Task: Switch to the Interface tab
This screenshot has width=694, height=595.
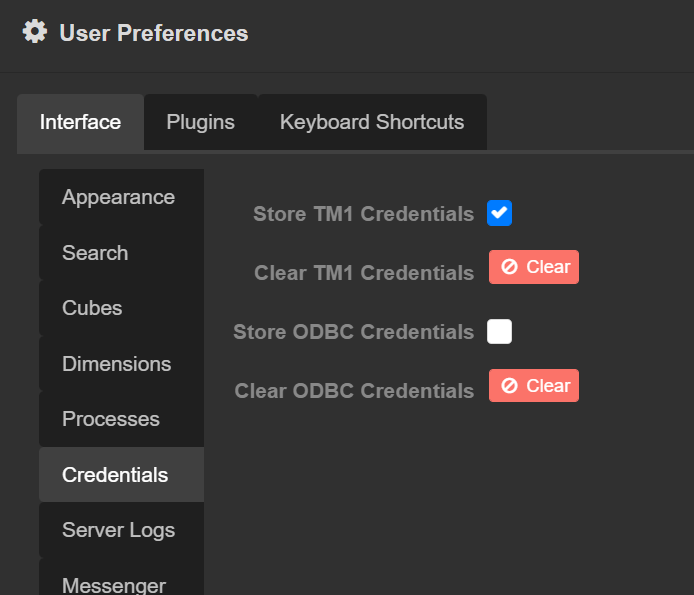Action: tap(80, 123)
